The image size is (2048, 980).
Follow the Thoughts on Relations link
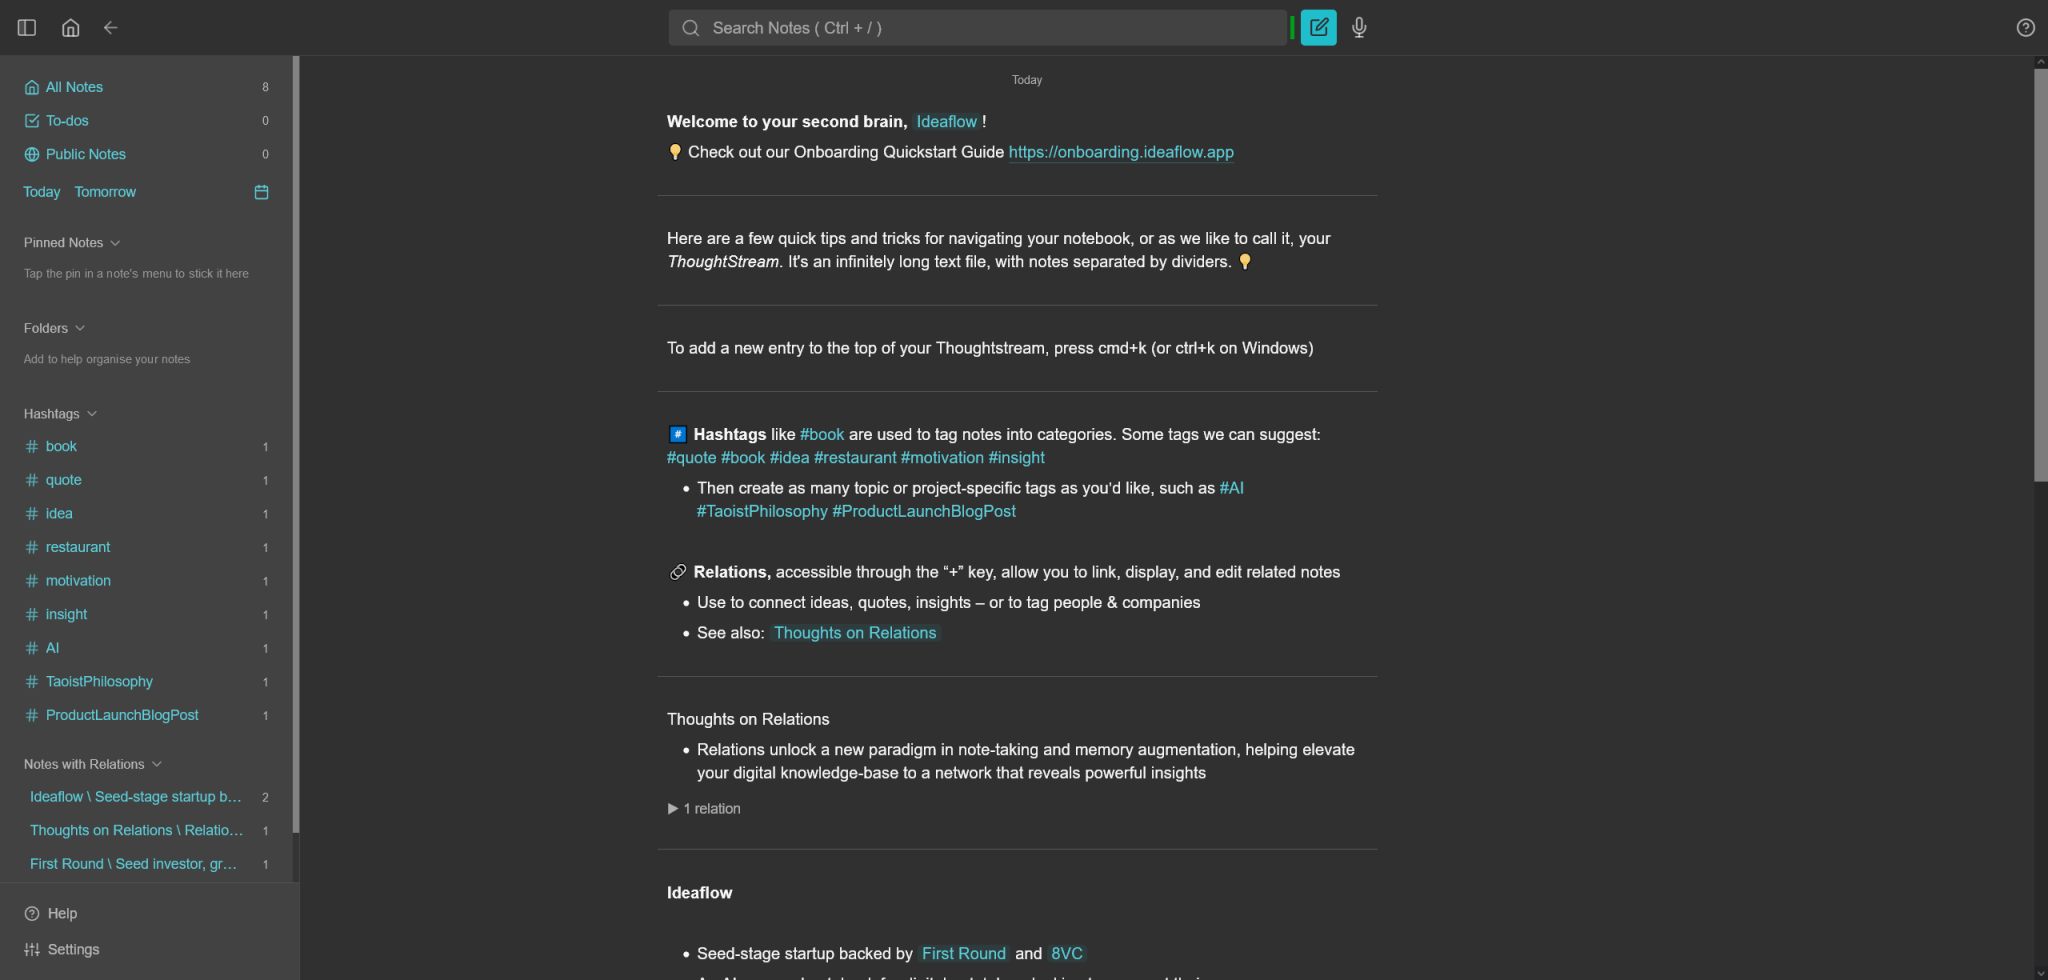coord(855,633)
